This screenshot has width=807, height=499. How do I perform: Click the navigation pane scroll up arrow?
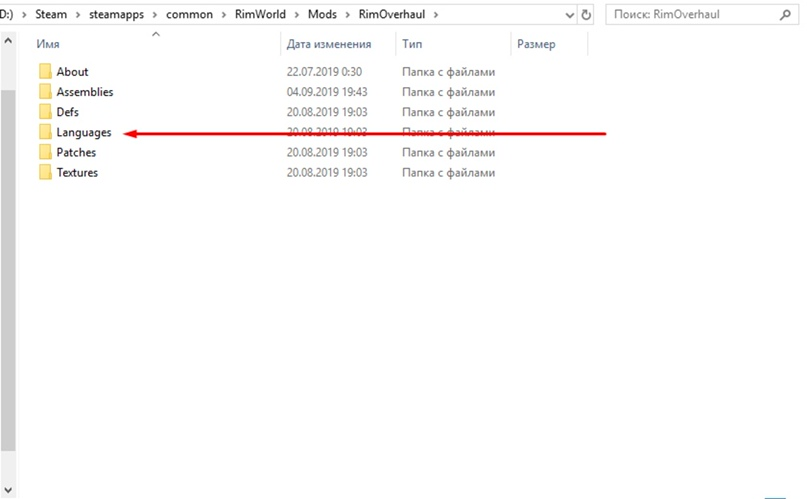8,40
